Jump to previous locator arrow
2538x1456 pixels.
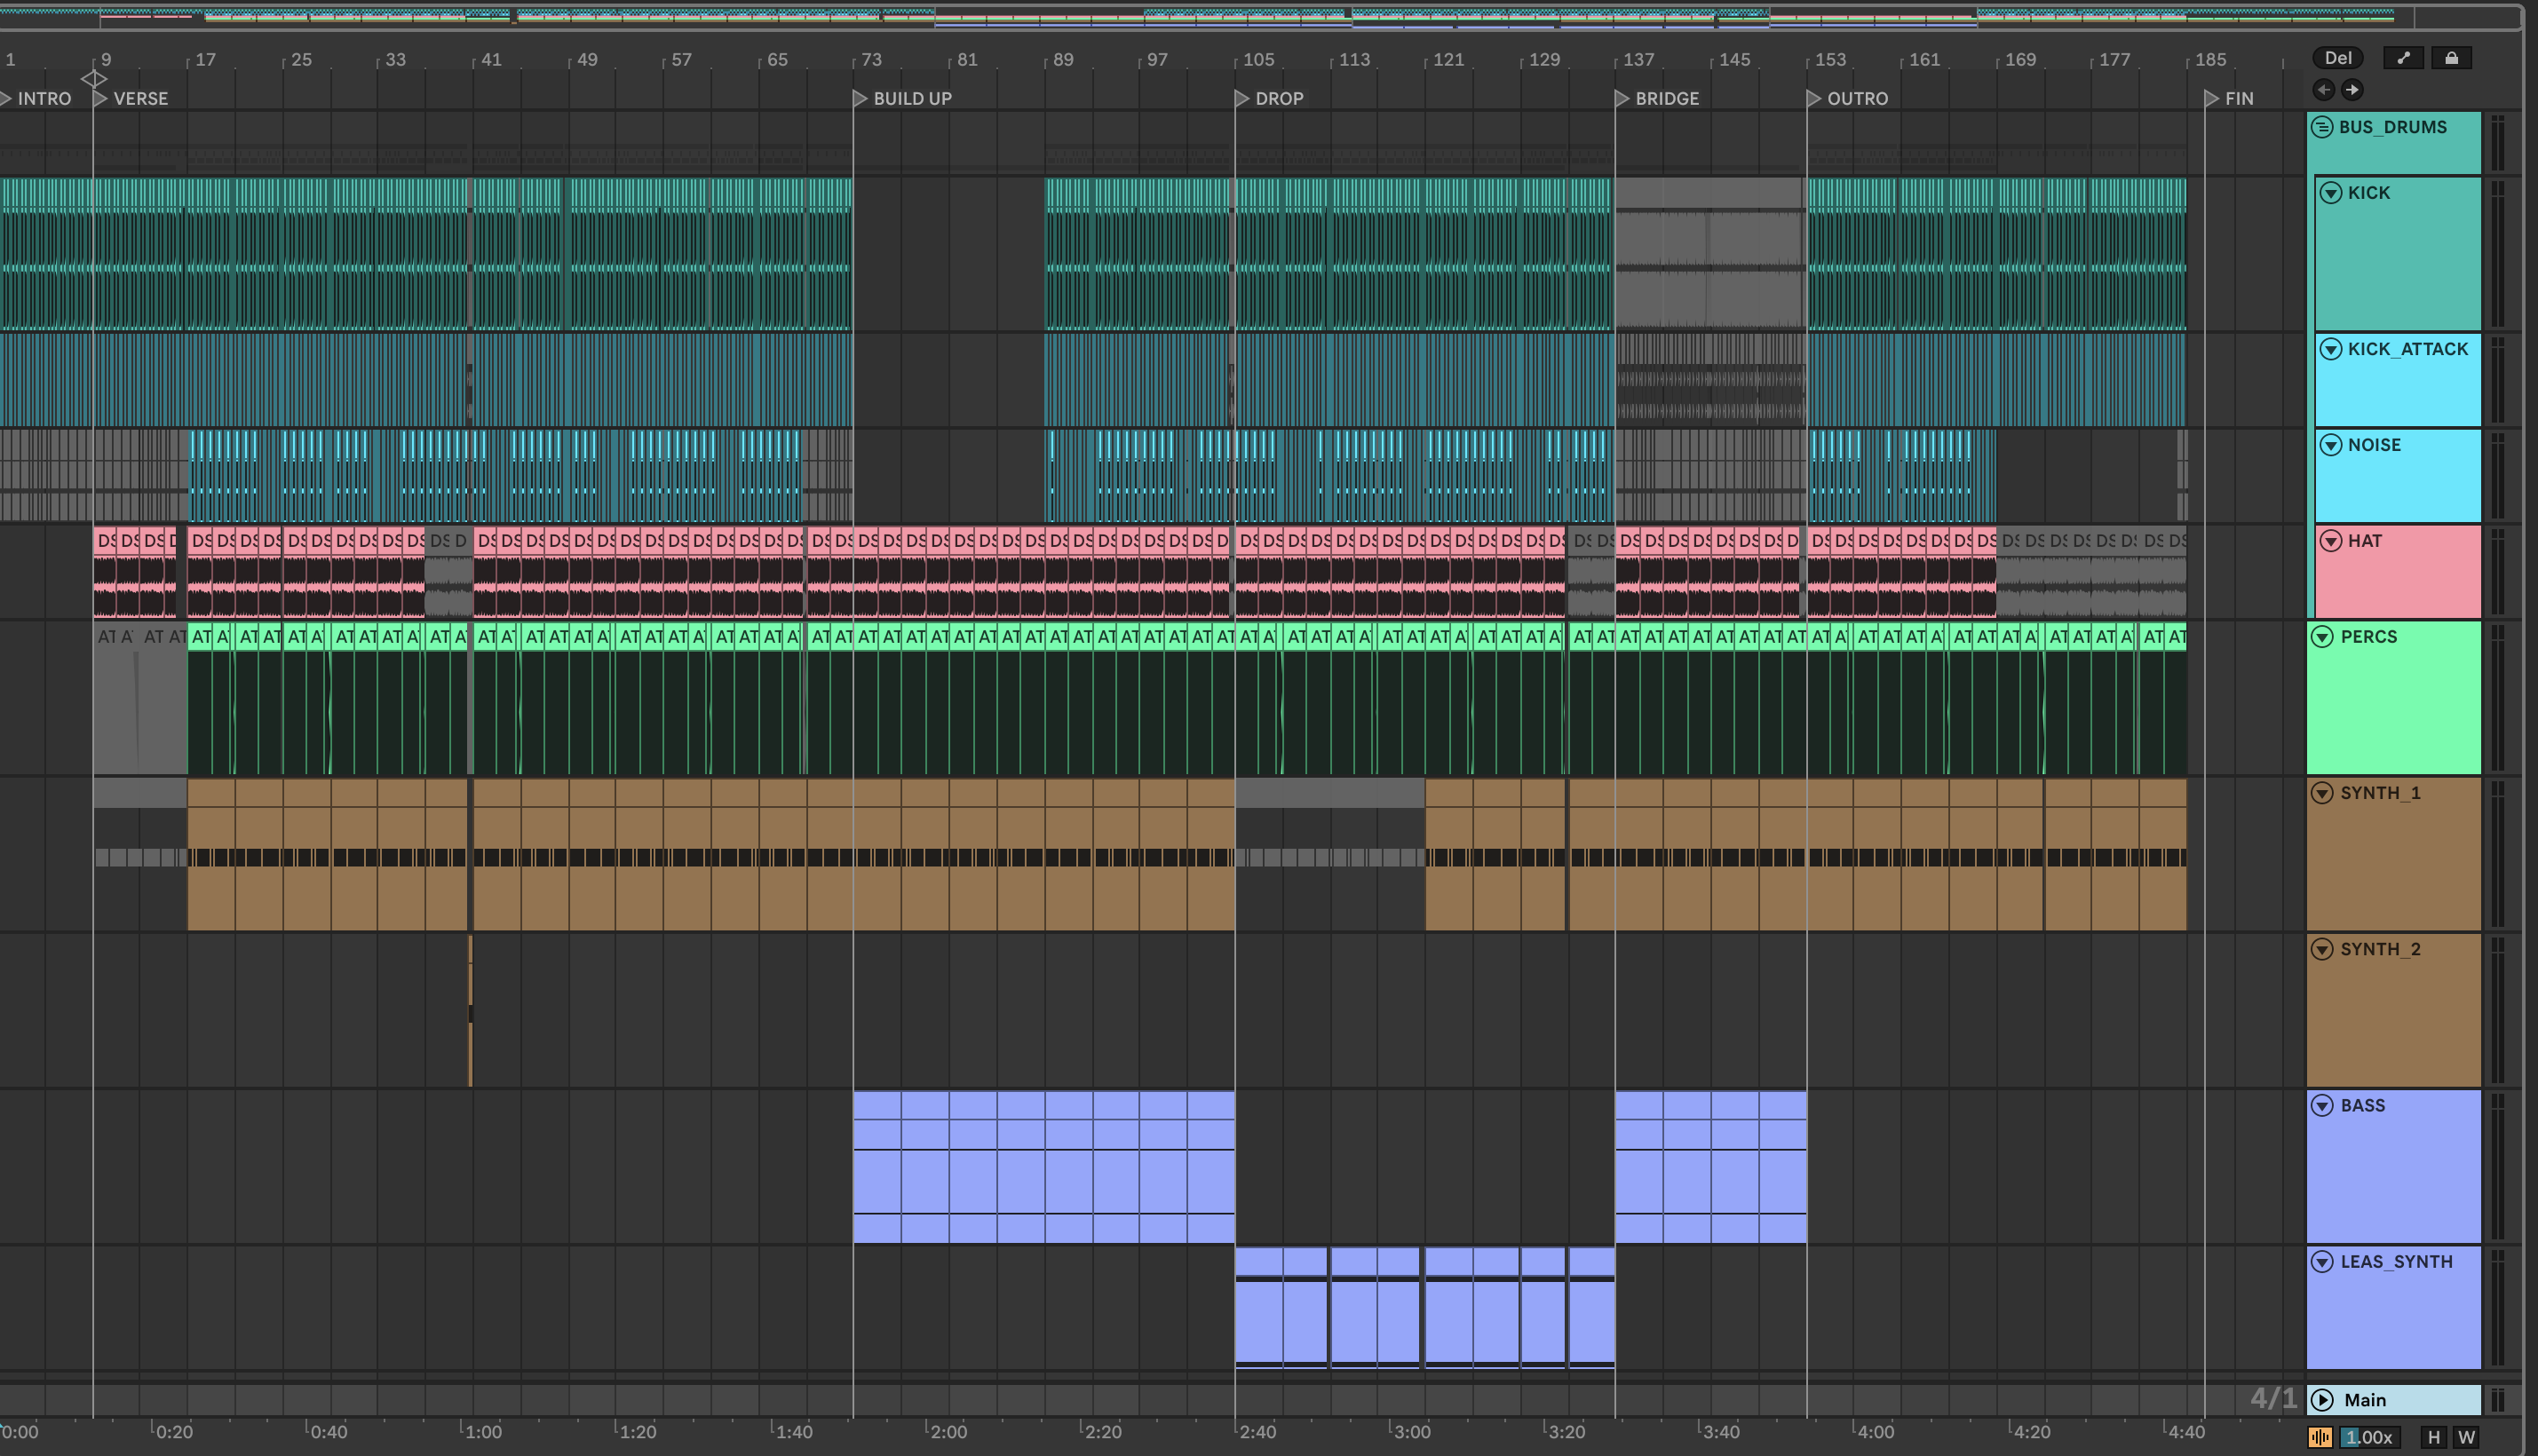(x=2324, y=90)
